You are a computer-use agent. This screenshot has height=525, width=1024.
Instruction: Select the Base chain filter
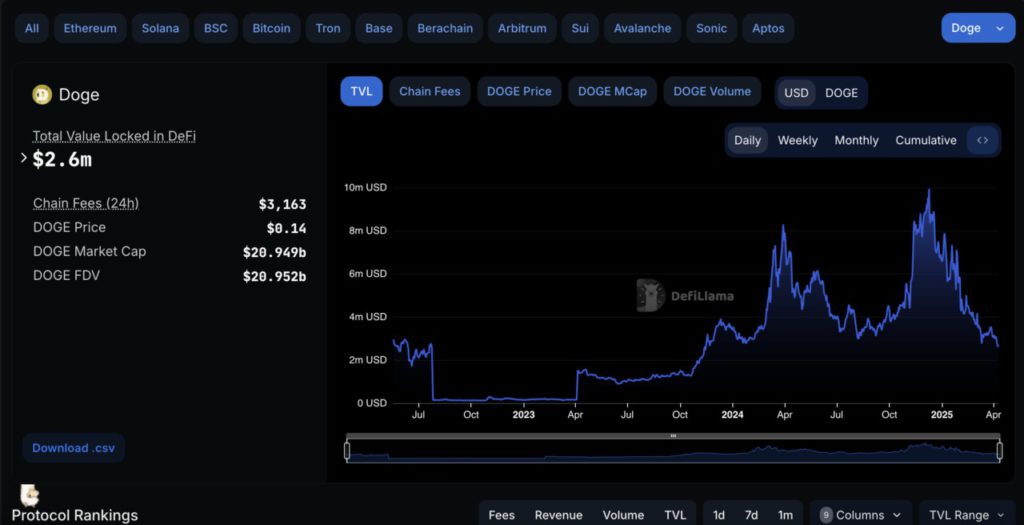click(379, 29)
